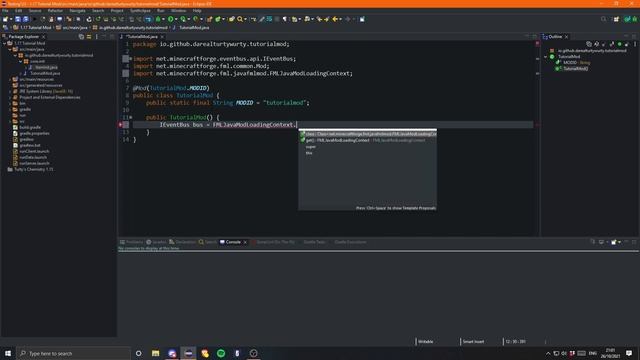Collapse TutorialMod constructor at line 11
The image size is (640, 360).
click(x=131, y=118)
